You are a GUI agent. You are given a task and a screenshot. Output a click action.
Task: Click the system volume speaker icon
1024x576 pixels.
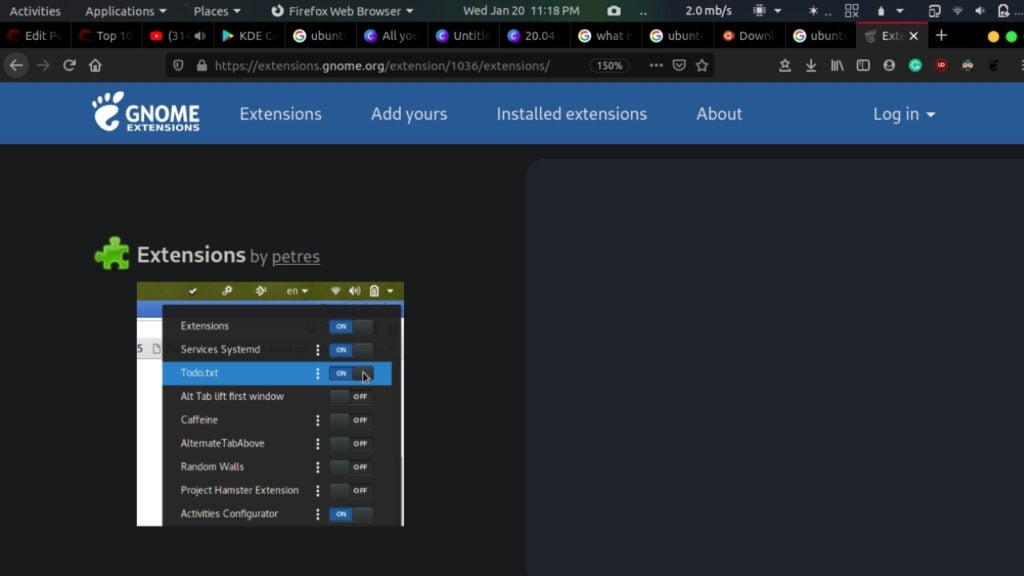980,11
